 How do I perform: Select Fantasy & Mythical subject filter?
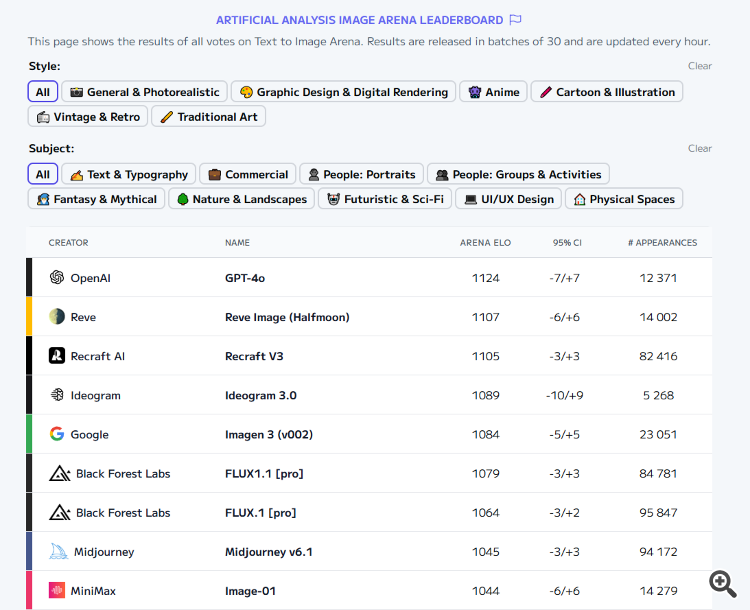tap(96, 199)
